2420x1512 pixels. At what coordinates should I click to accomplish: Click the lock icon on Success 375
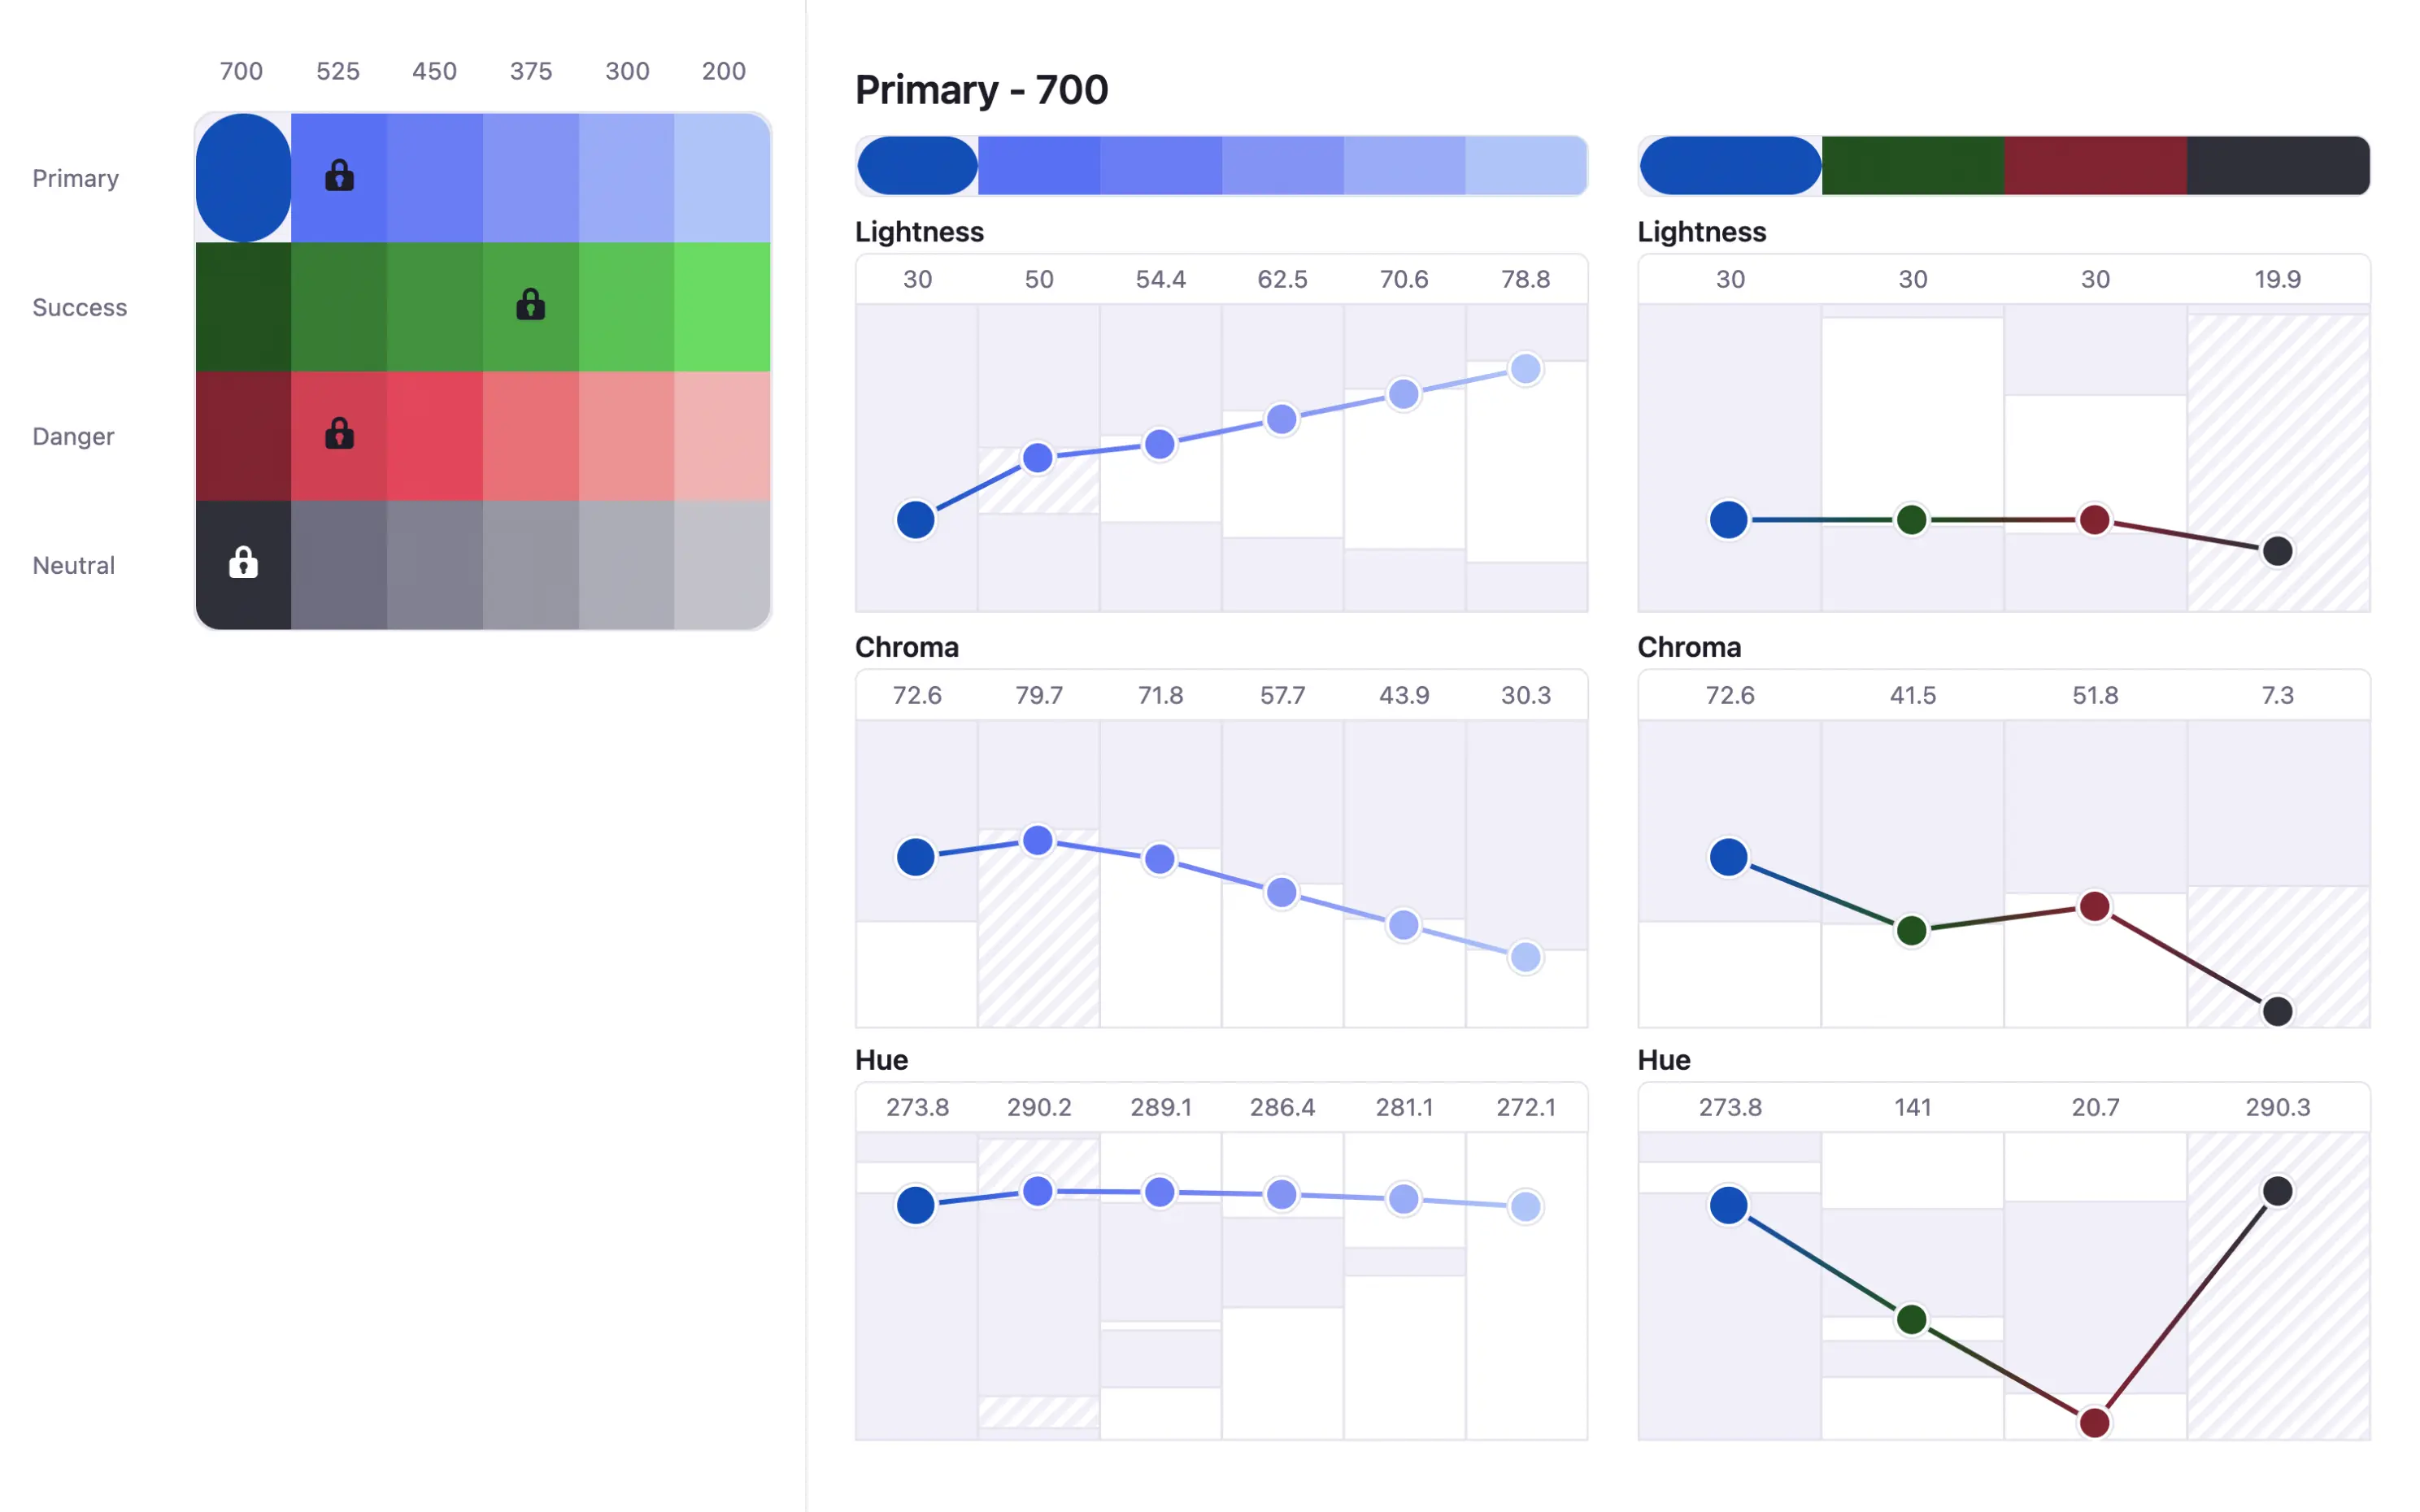(x=530, y=304)
